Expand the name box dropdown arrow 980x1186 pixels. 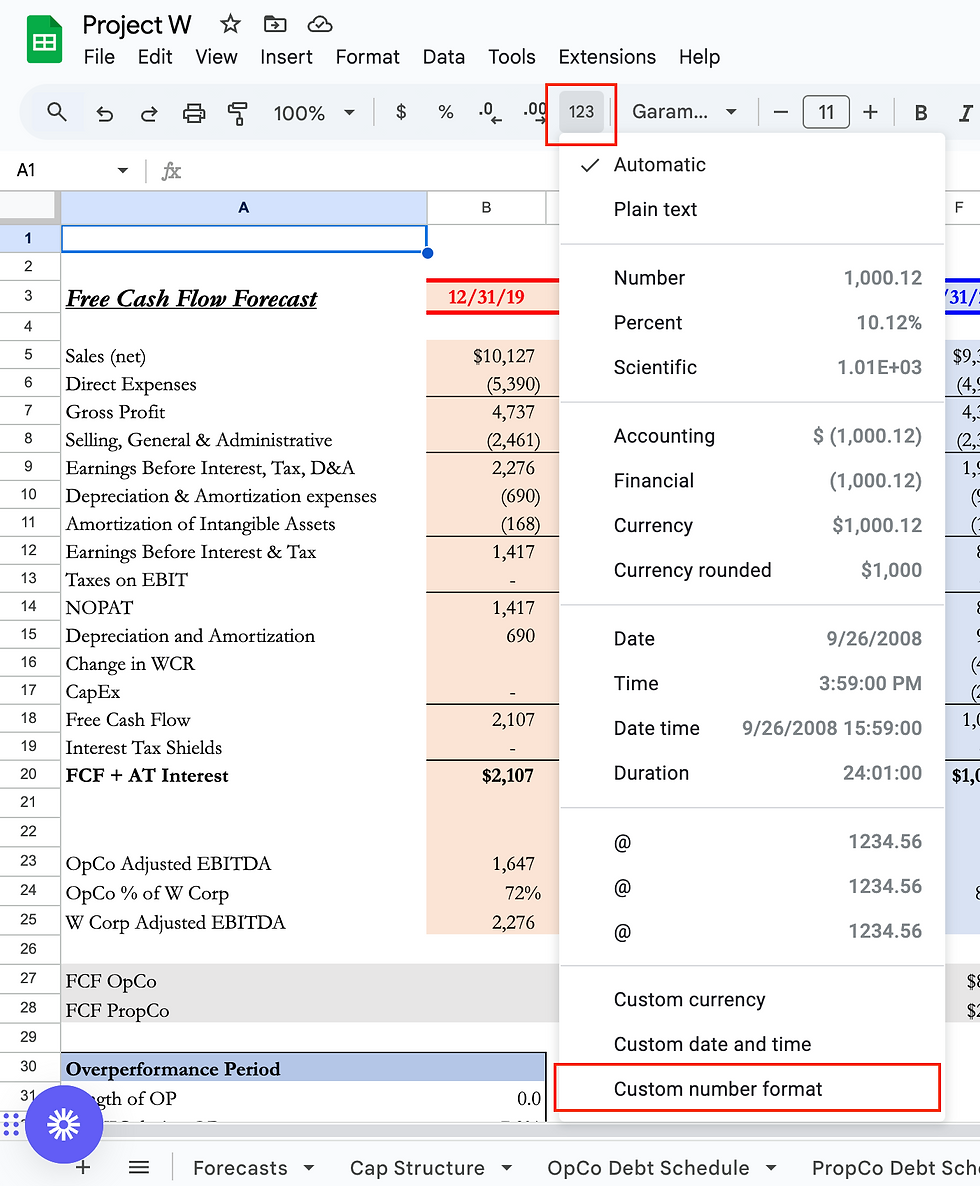coord(123,171)
